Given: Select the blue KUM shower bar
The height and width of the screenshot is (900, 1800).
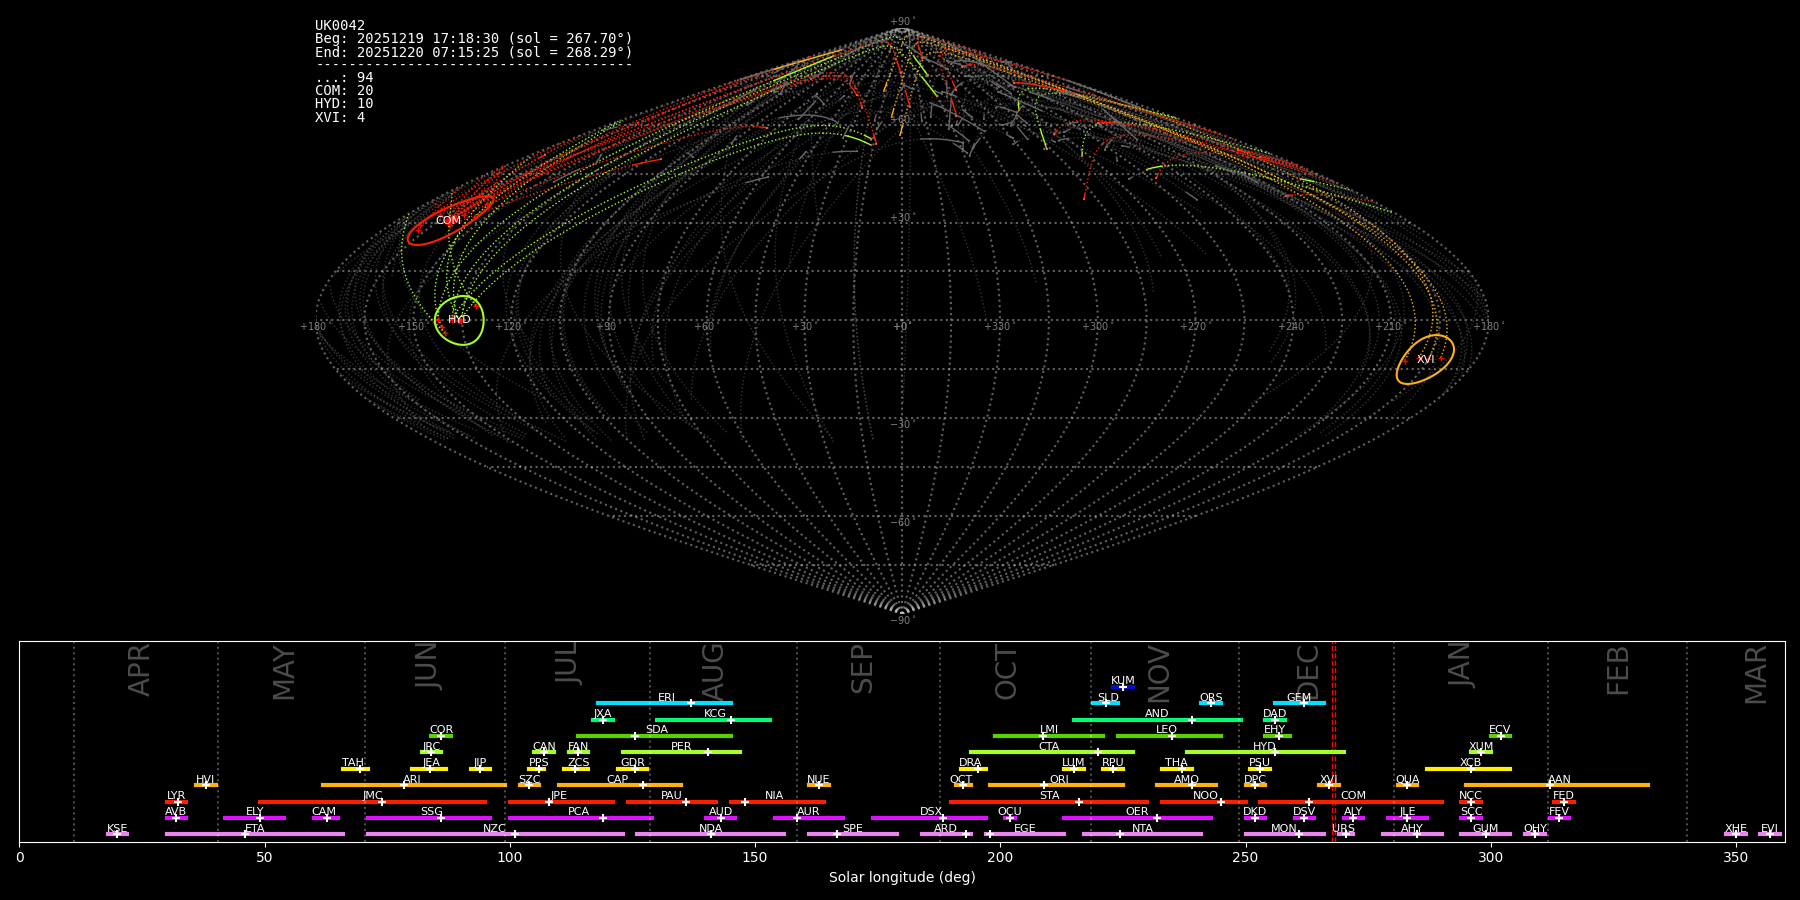Looking at the screenshot, I should [x=1123, y=687].
